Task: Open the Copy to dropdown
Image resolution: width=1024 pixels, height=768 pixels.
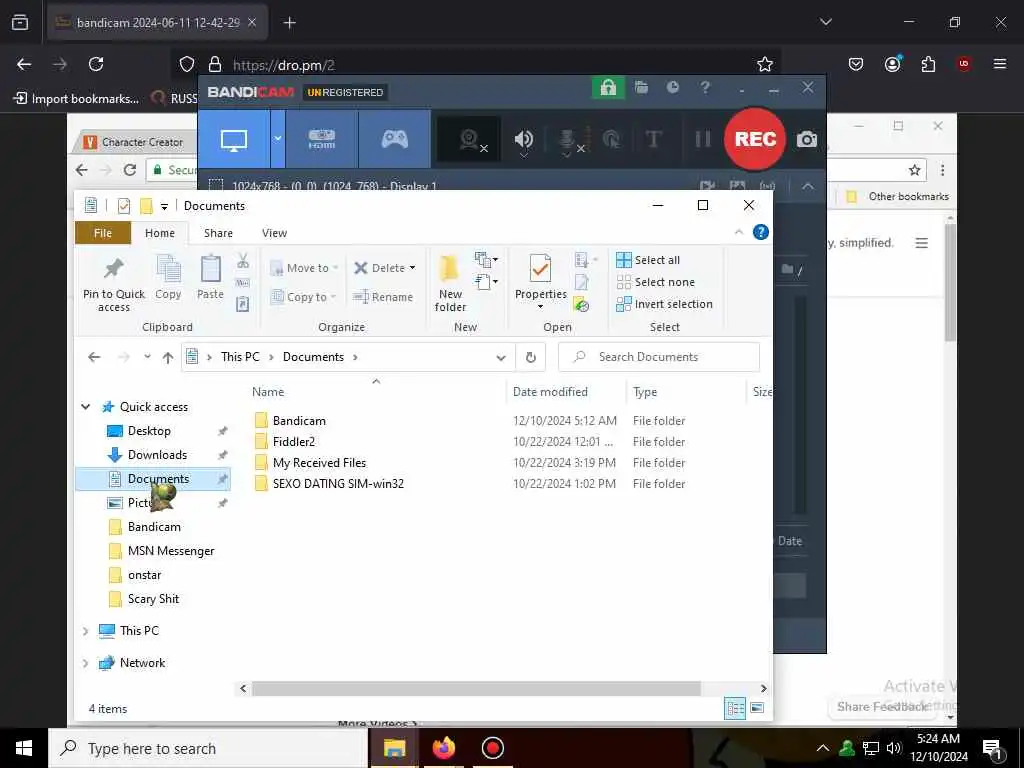Action: [x=303, y=297]
